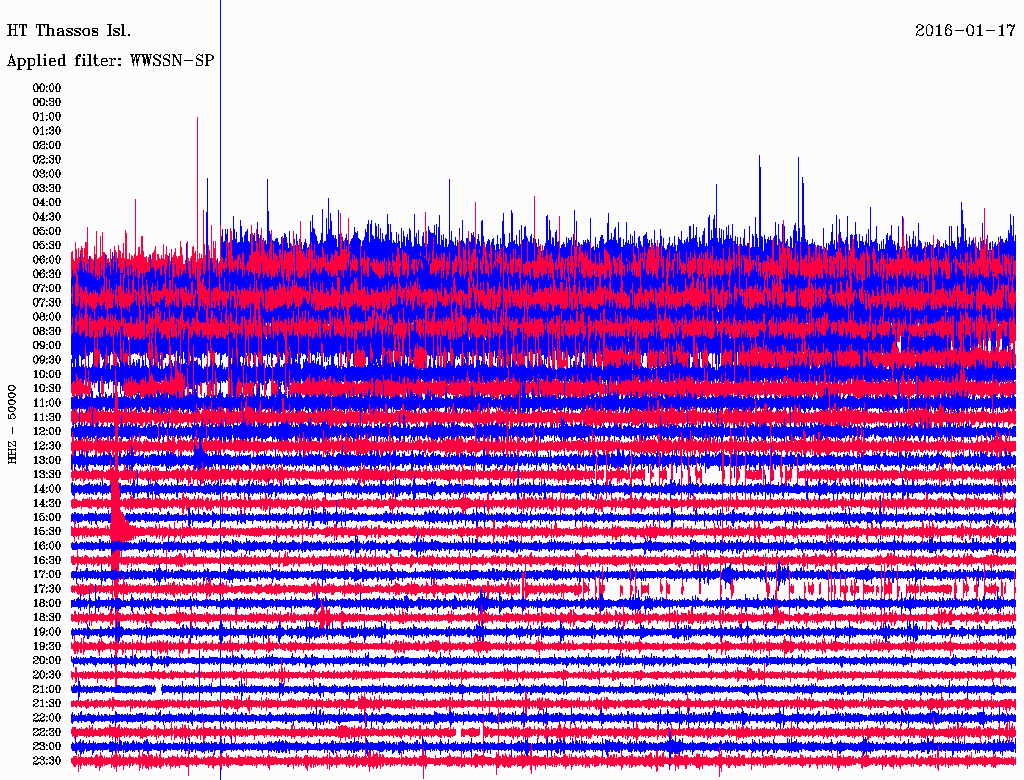The height and width of the screenshot is (780, 1024).
Task: Select the 18:00 time label
Action: tap(47, 604)
